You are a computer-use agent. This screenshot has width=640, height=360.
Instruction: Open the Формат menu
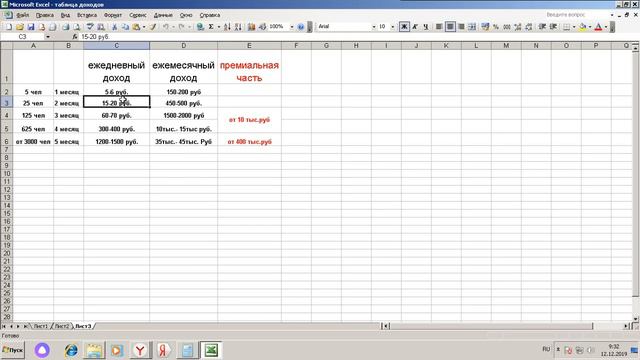click(x=113, y=15)
